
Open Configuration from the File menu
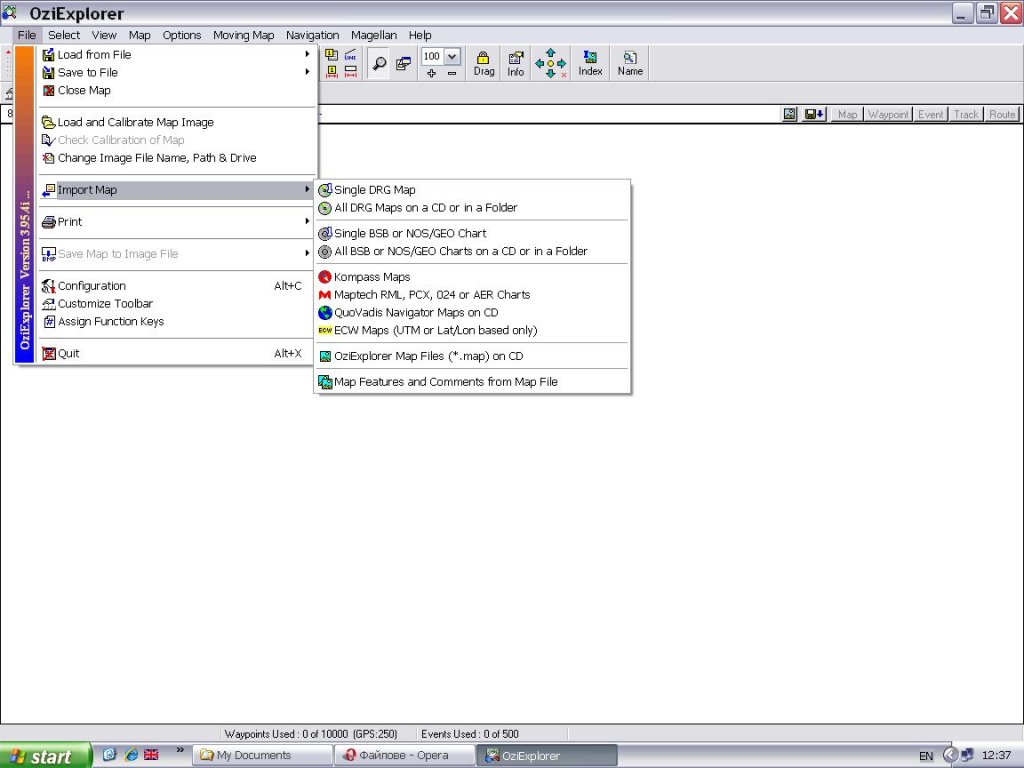point(92,286)
